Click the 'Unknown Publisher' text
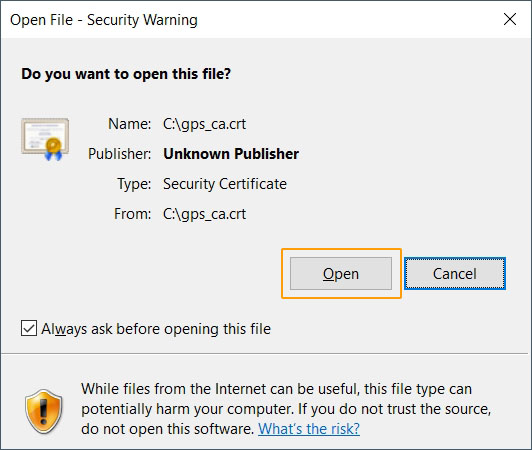Screen dimensions: 532x450 click(x=231, y=154)
